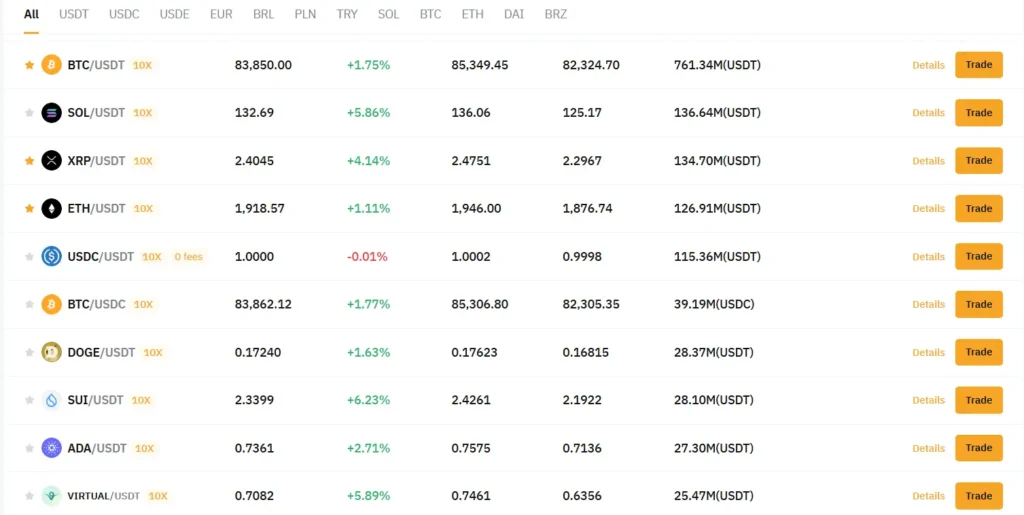This screenshot has height=515, width=1024.
Task: Unfavorite XRP/USDT with its star
Action: coord(29,161)
